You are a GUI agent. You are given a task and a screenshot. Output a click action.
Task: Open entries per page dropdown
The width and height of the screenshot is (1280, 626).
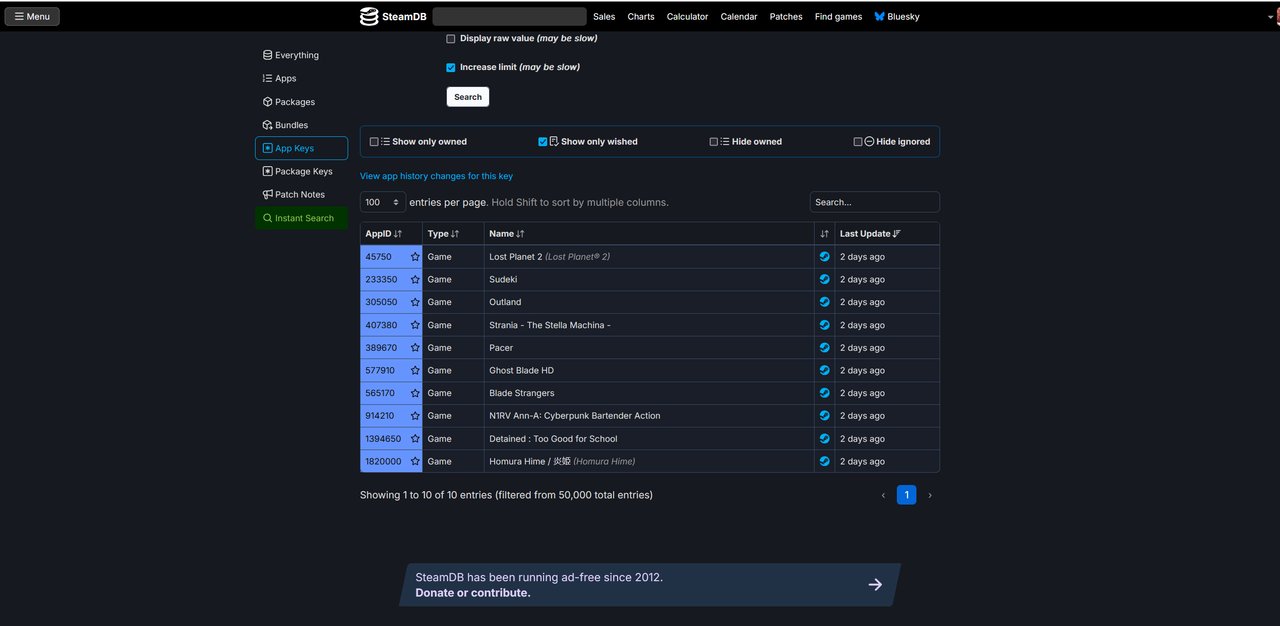coord(383,202)
